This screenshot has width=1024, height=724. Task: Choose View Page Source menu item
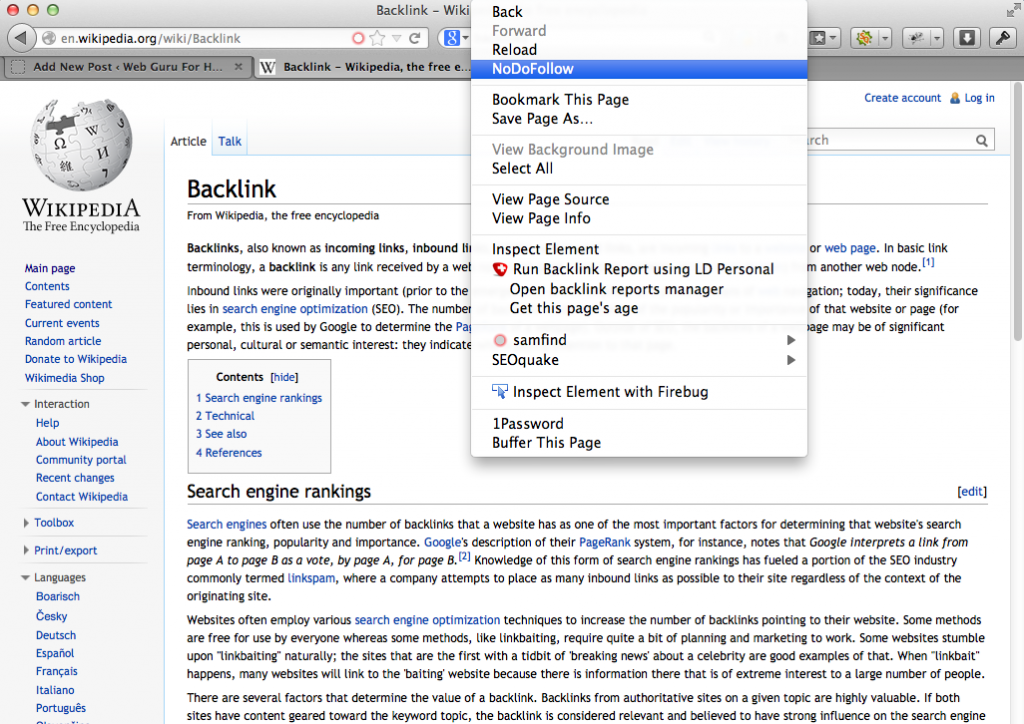pos(639,199)
